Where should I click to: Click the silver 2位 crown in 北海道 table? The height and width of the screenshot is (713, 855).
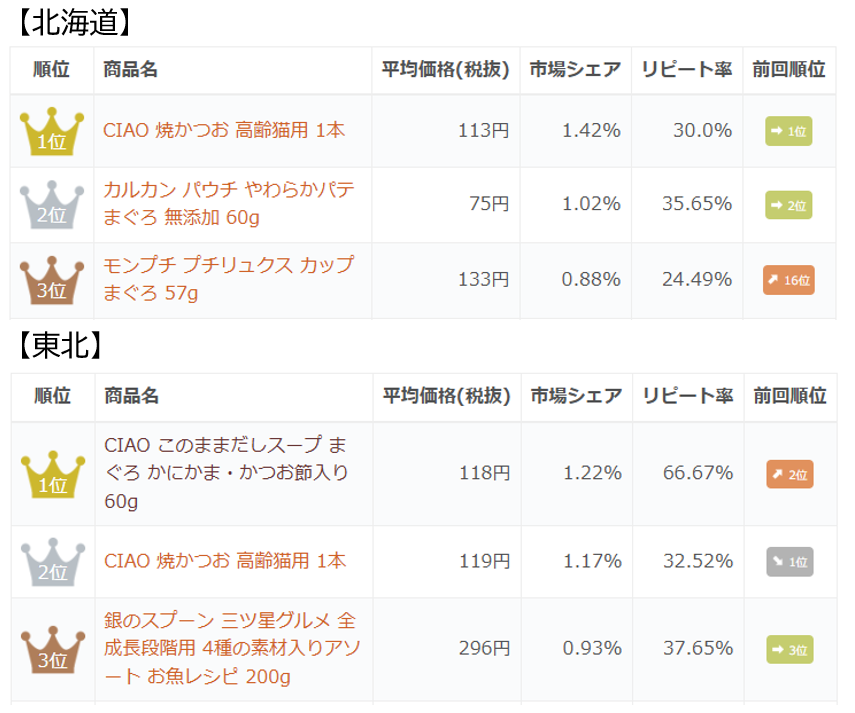(x=52, y=205)
